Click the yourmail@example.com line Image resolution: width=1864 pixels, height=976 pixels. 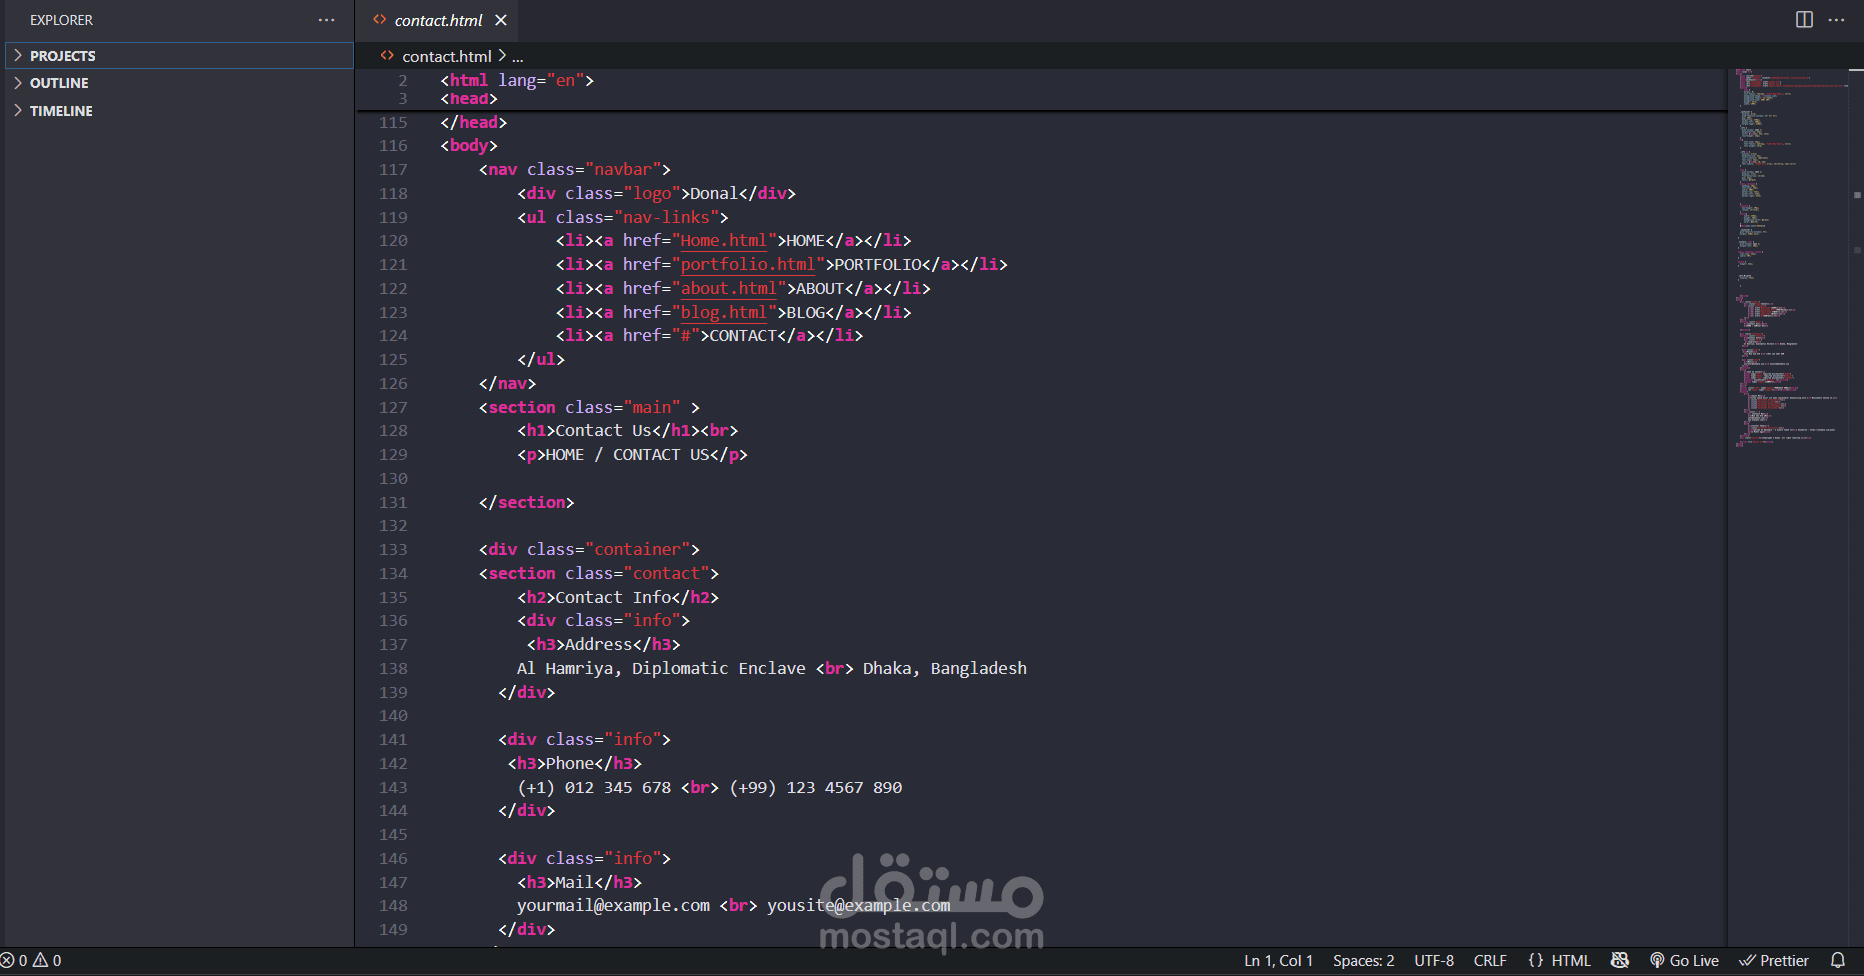[734, 905]
